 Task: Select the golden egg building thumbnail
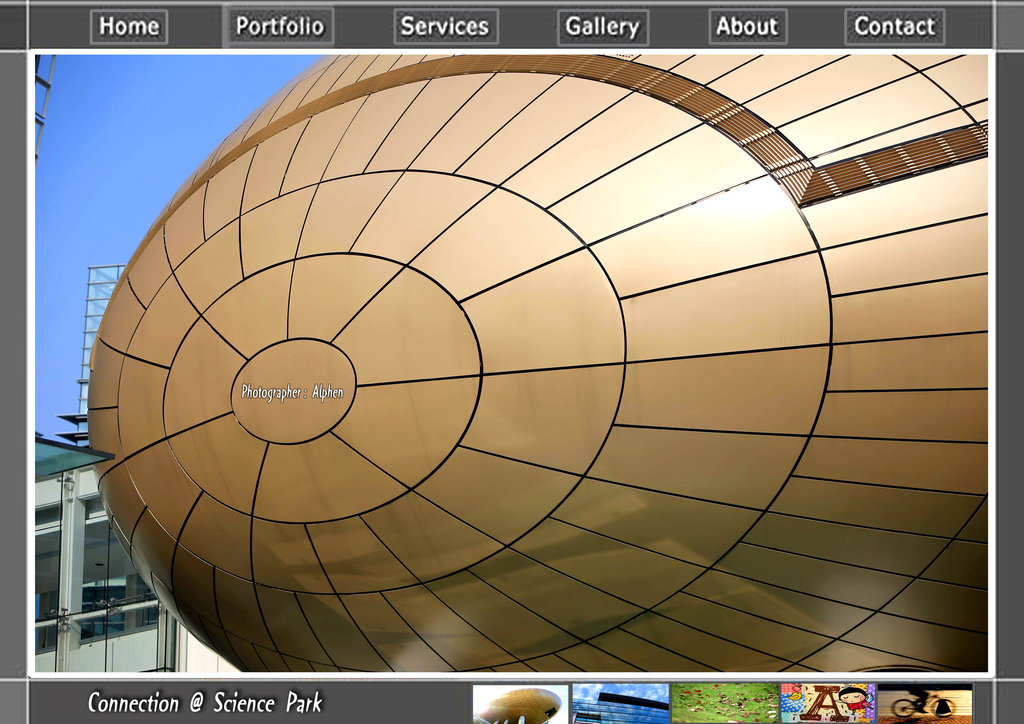pos(520,704)
